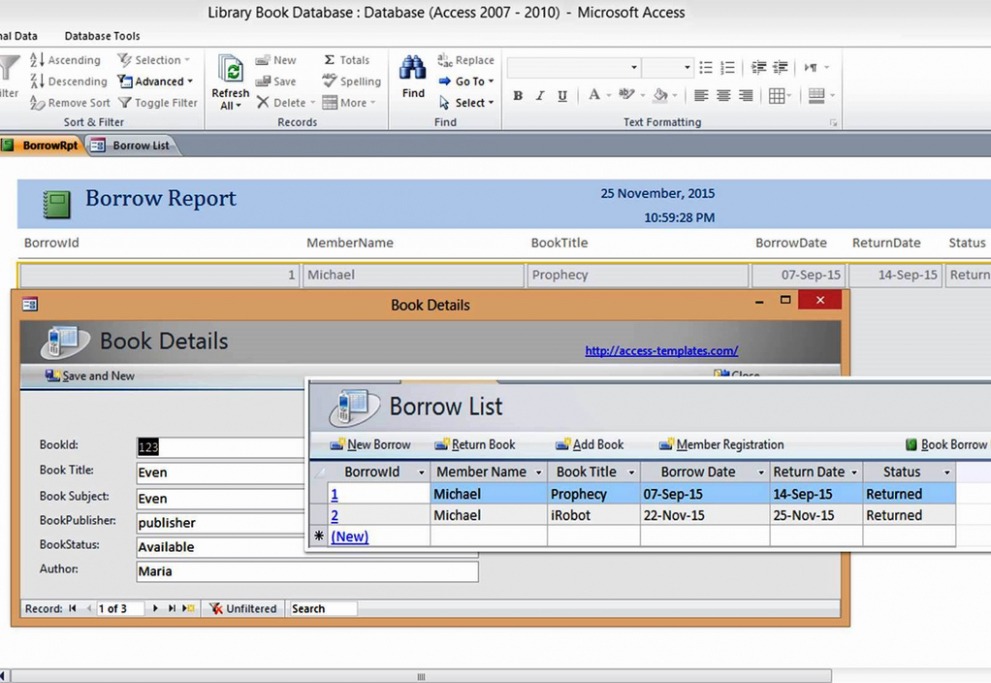Toggle italic text formatting
This screenshot has height=683, width=991.
point(540,96)
